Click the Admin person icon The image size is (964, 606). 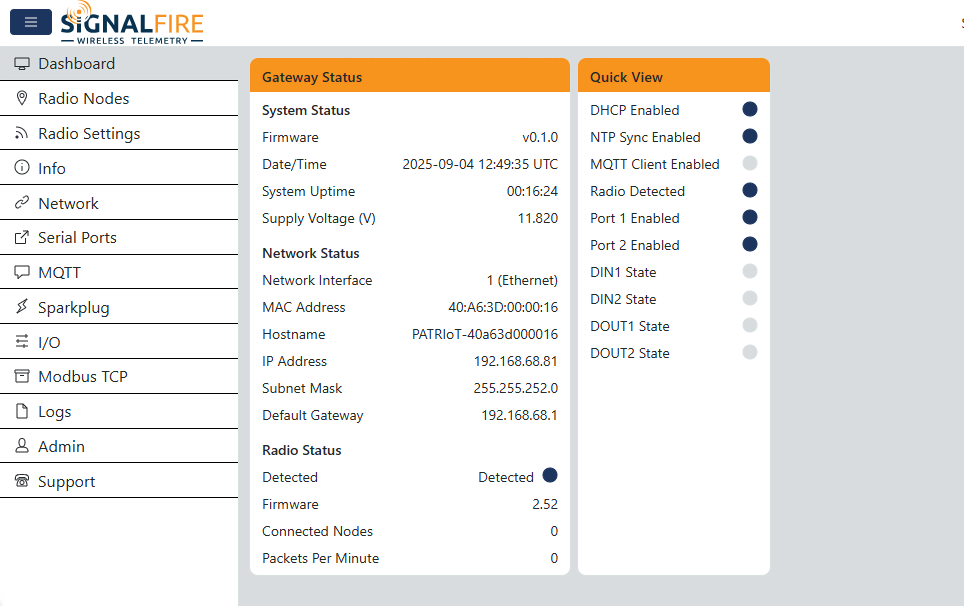(22, 447)
